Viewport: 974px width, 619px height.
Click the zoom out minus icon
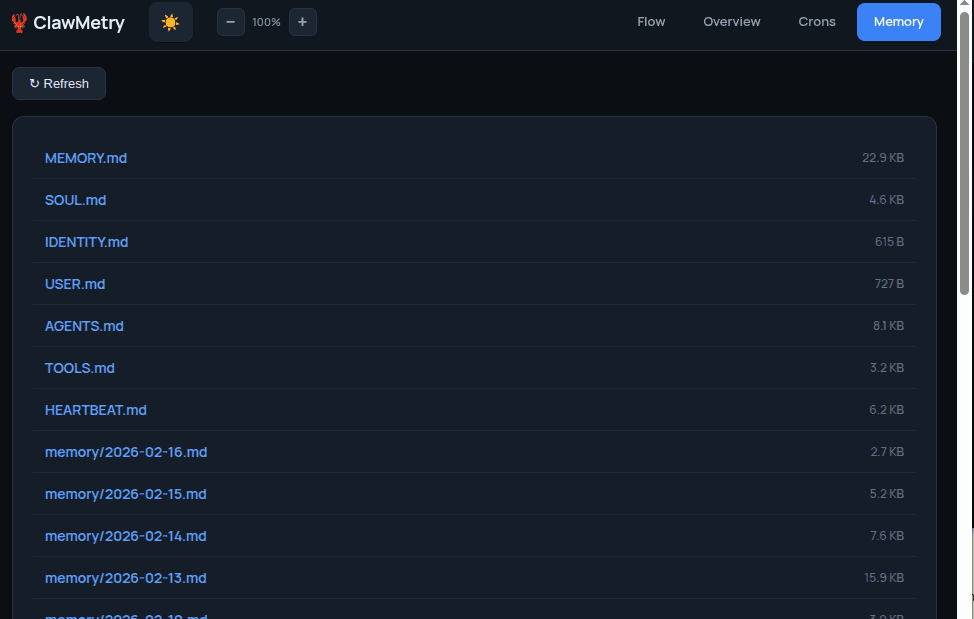pyautogui.click(x=231, y=21)
